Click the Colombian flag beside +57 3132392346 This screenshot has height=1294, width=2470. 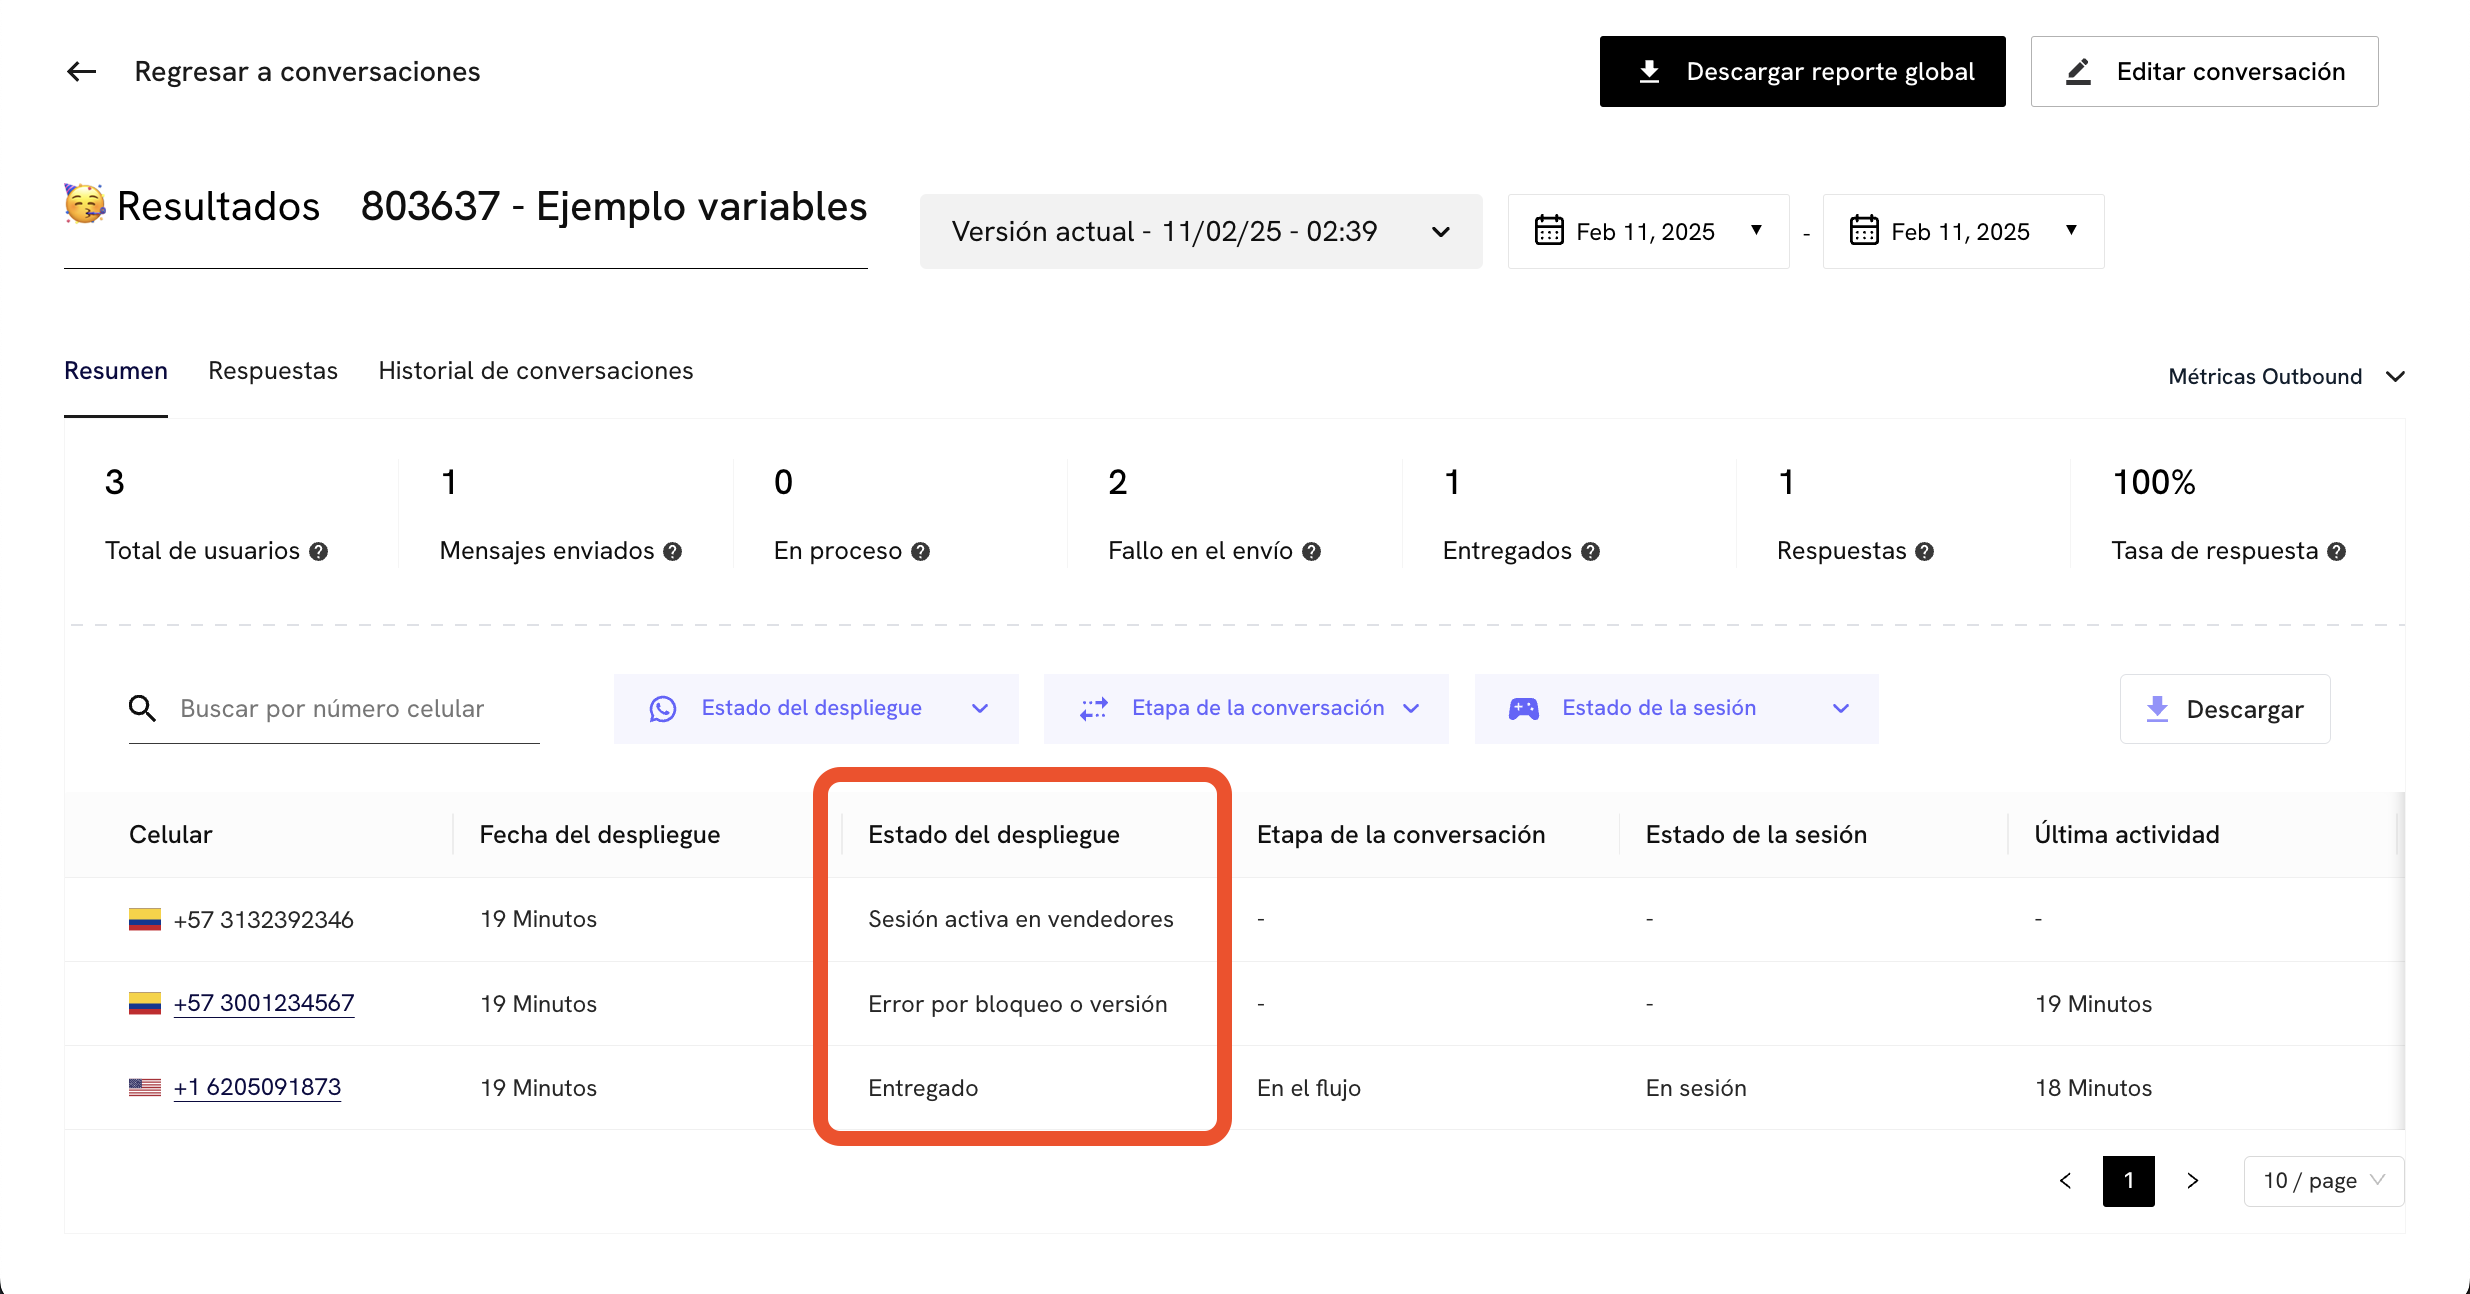coord(145,919)
